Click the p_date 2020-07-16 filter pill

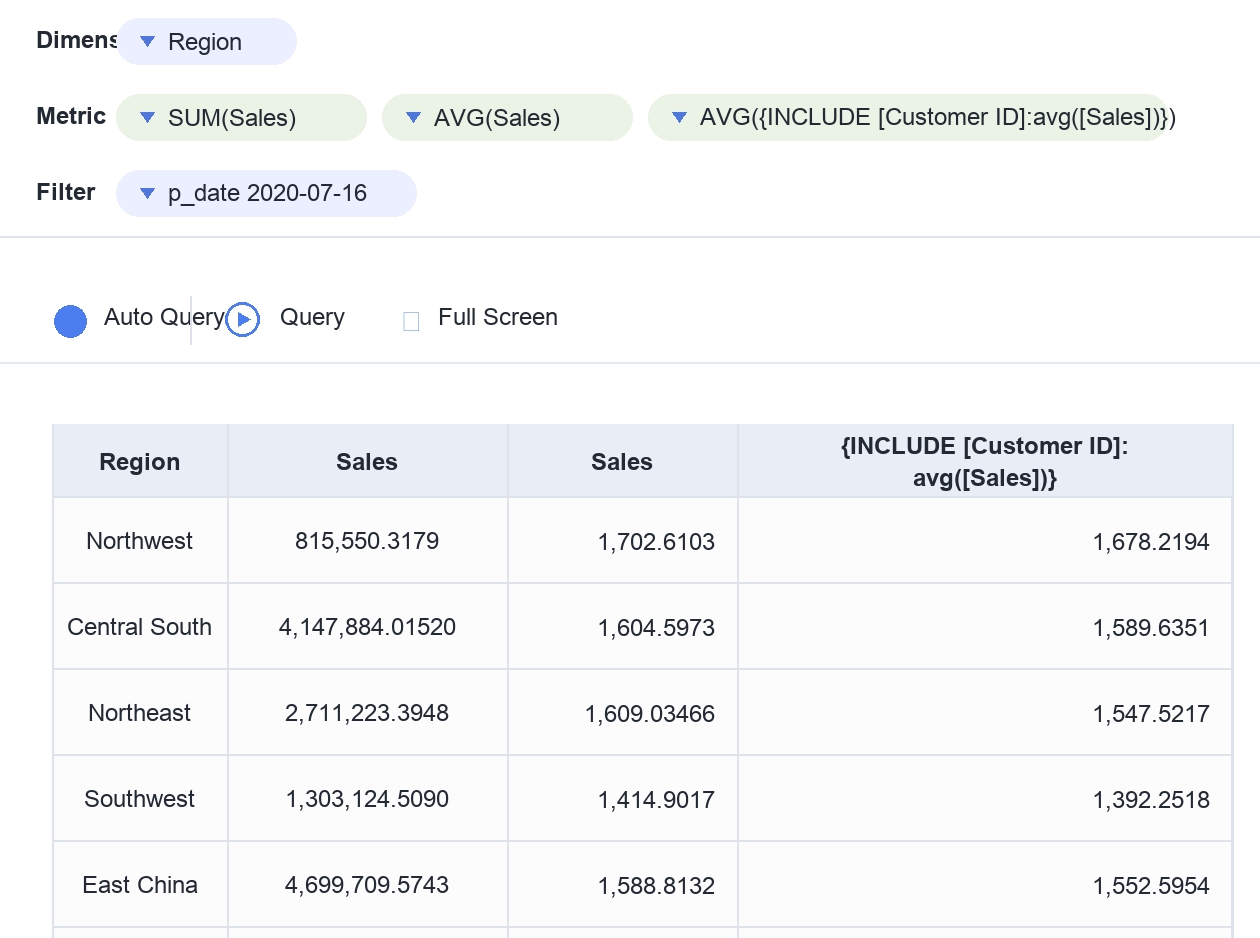pos(266,194)
